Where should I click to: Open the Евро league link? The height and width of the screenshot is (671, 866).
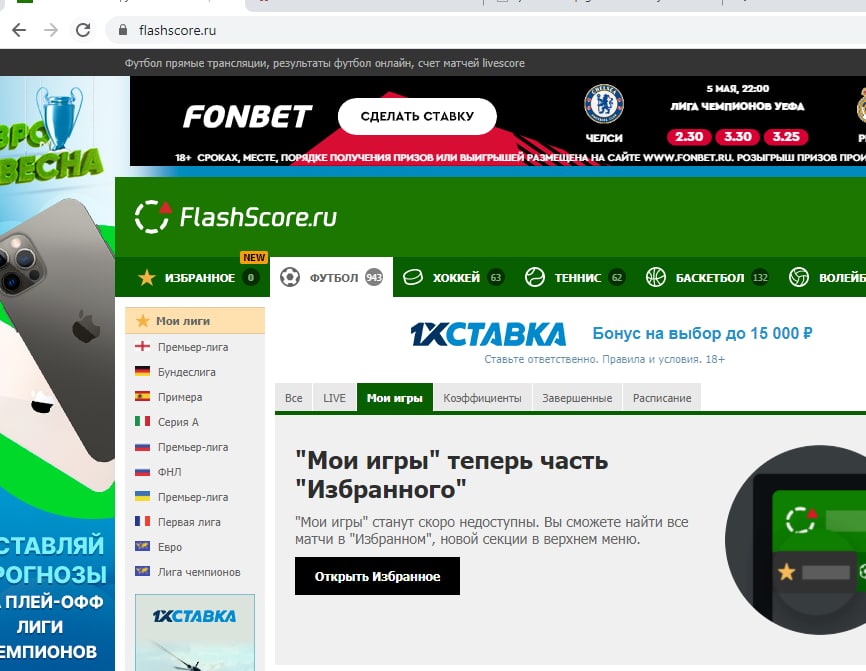pyautogui.click(x=170, y=547)
